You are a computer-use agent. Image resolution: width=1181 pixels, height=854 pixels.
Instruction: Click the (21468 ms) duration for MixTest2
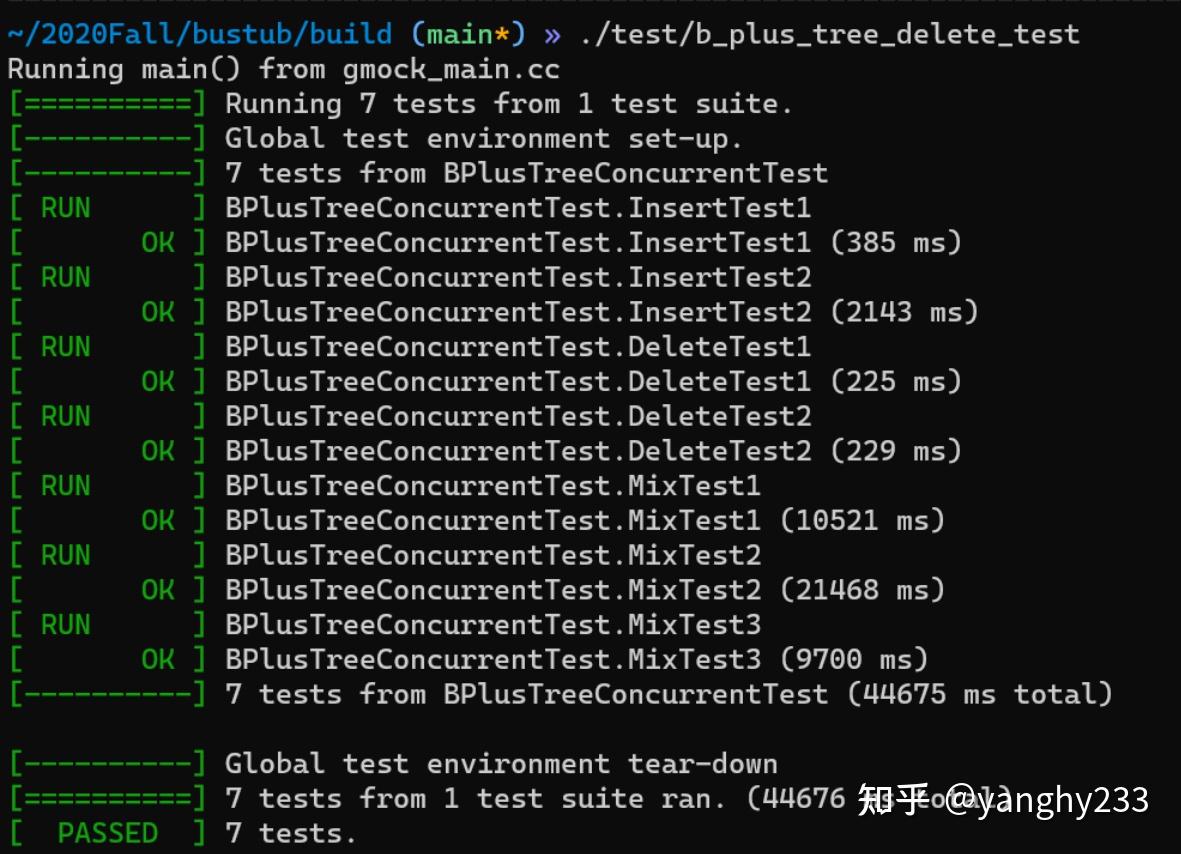coord(861,589)
